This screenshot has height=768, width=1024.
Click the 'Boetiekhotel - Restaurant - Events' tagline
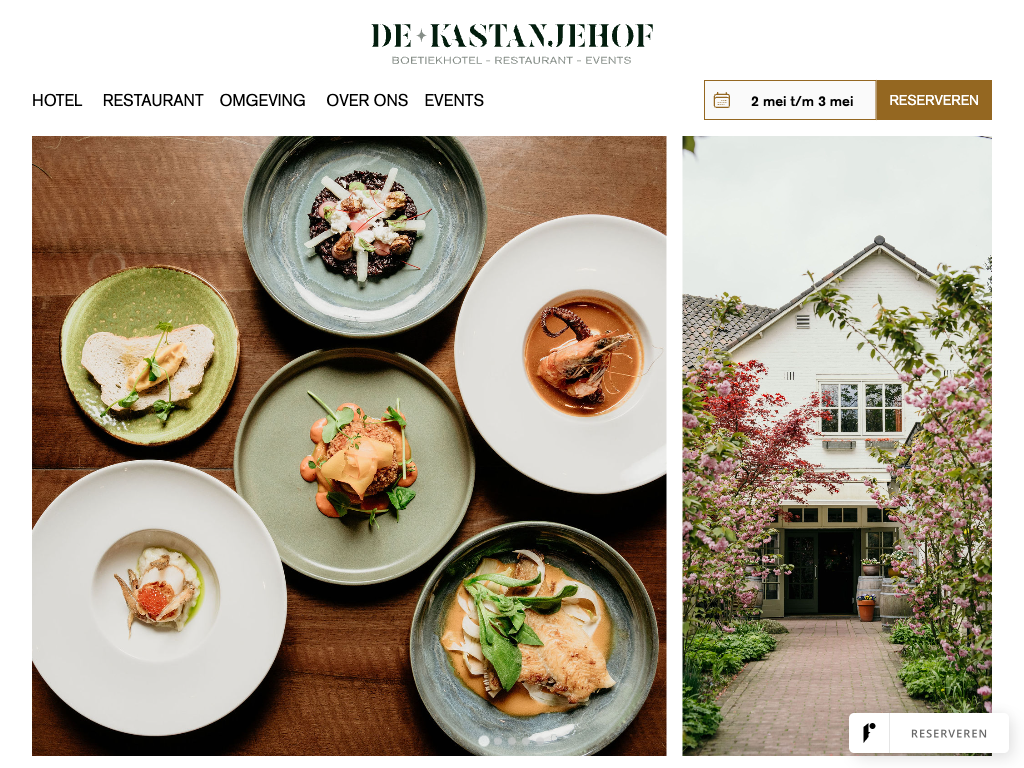click(511, 60)
